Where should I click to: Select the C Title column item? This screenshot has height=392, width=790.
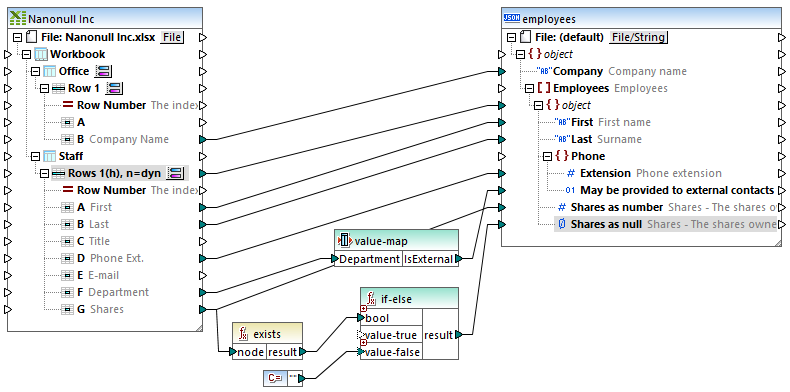[x=86, y=241]
